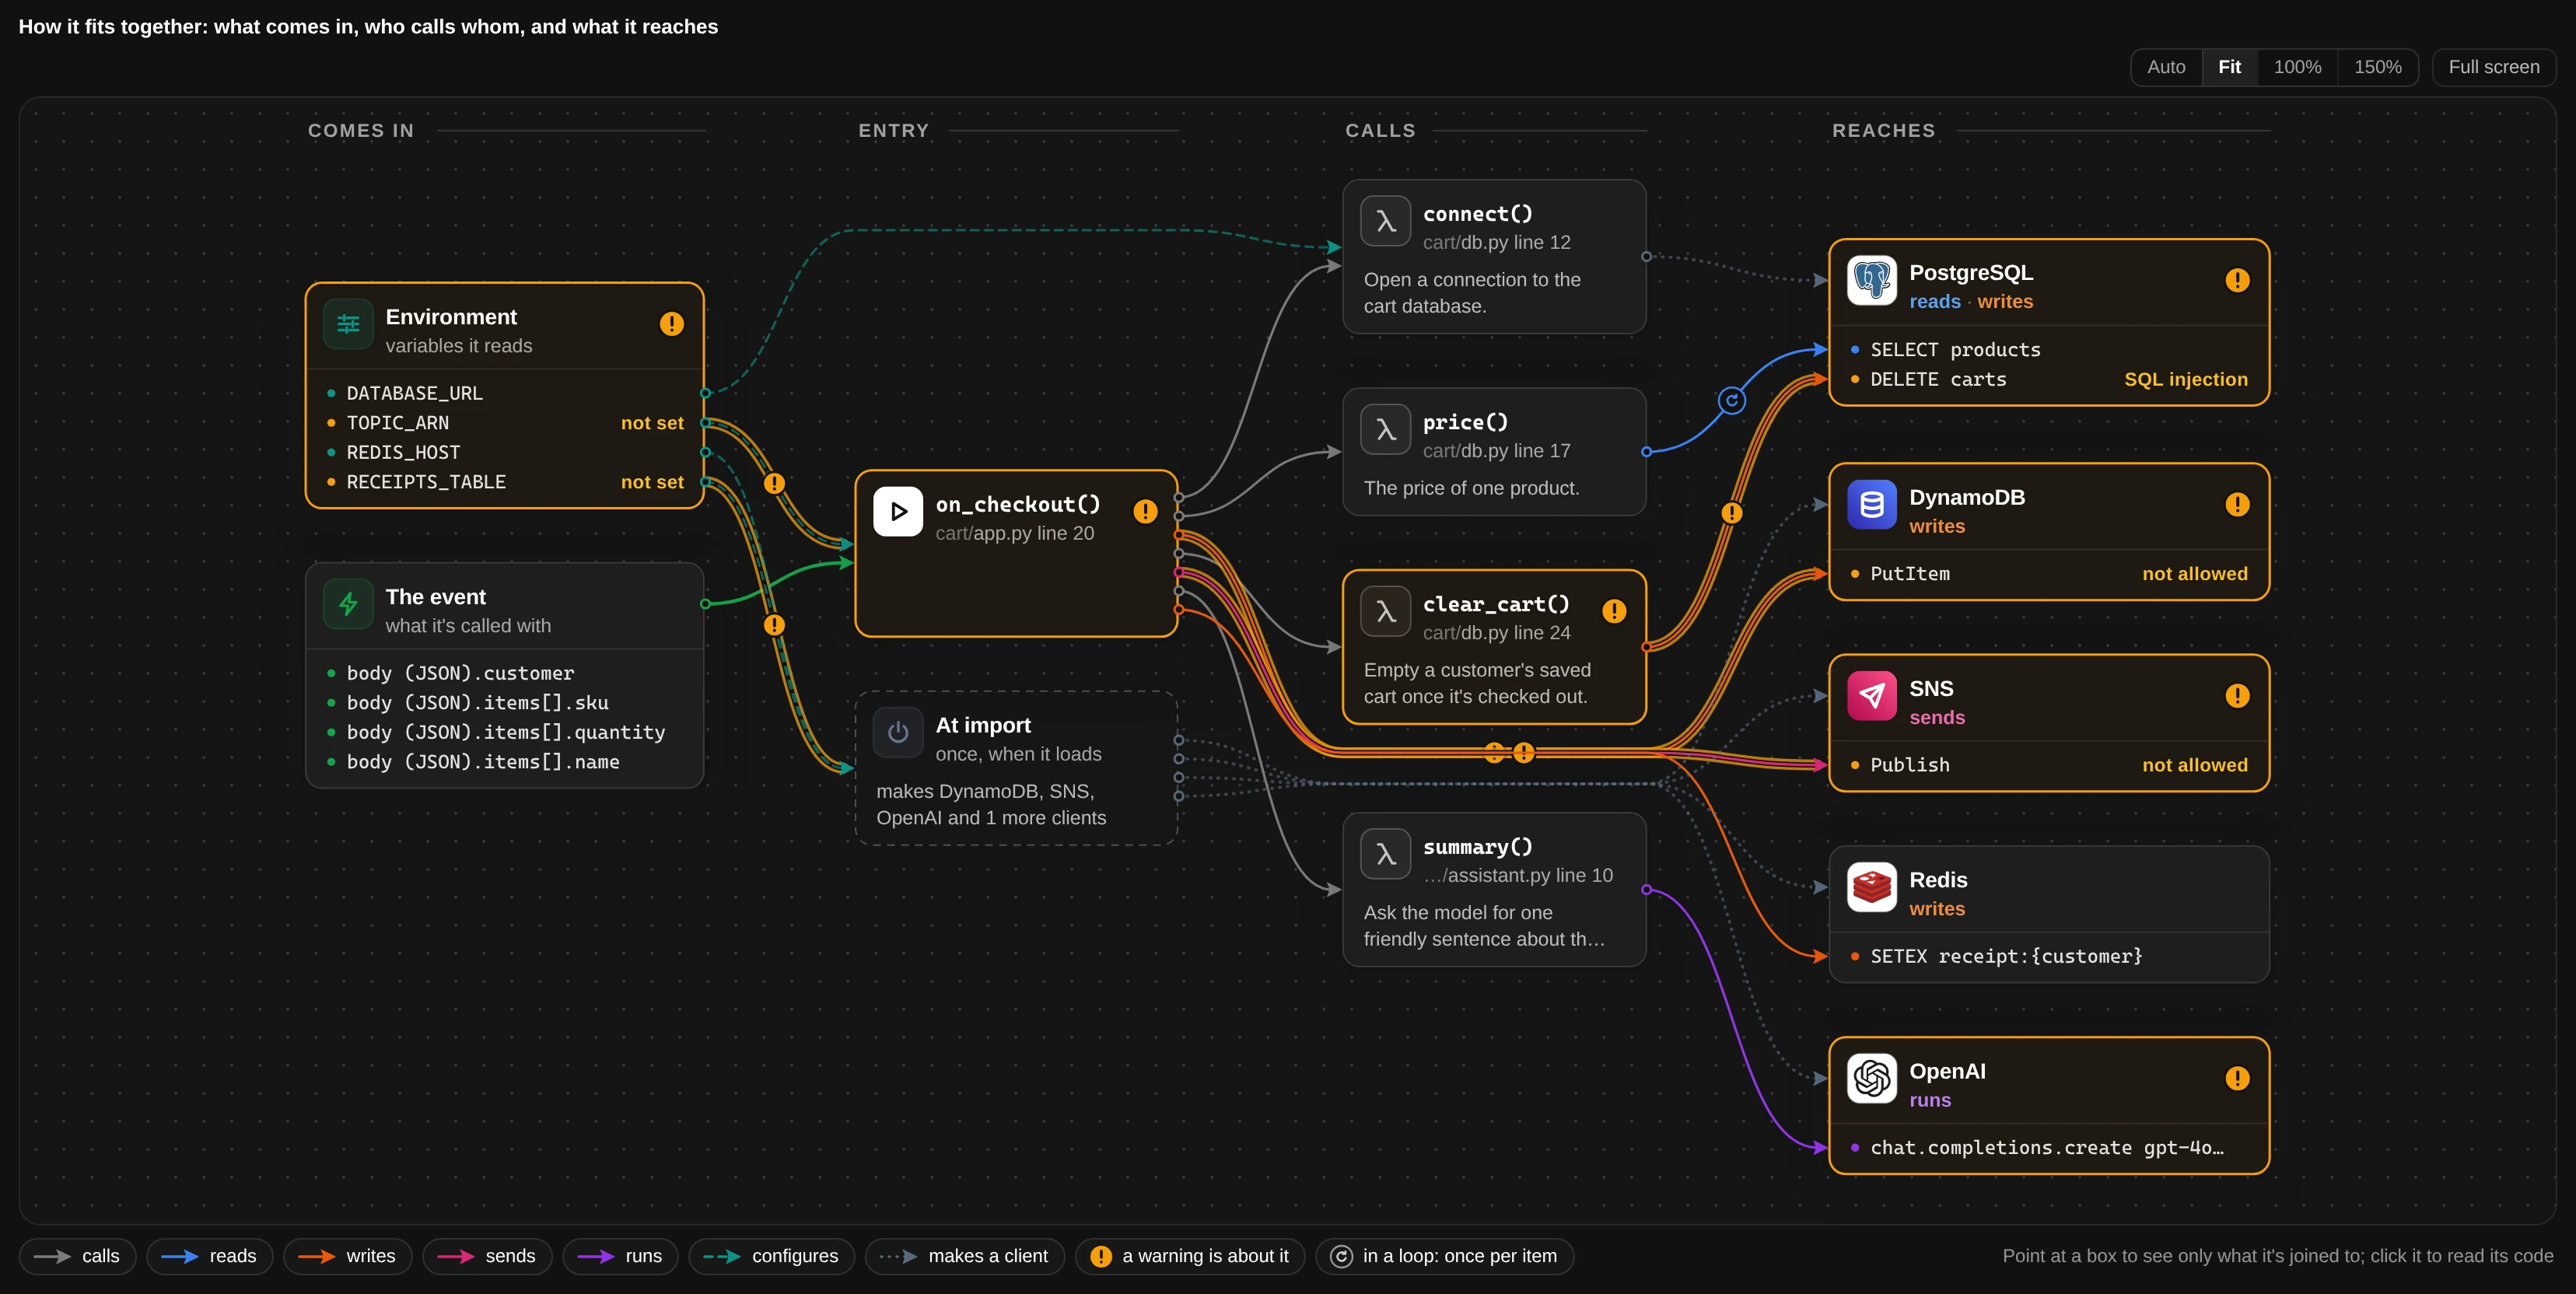Click the PostgreSQL elephant icon
This screenshot has height=1294, width=2576.
(1871, 280)
